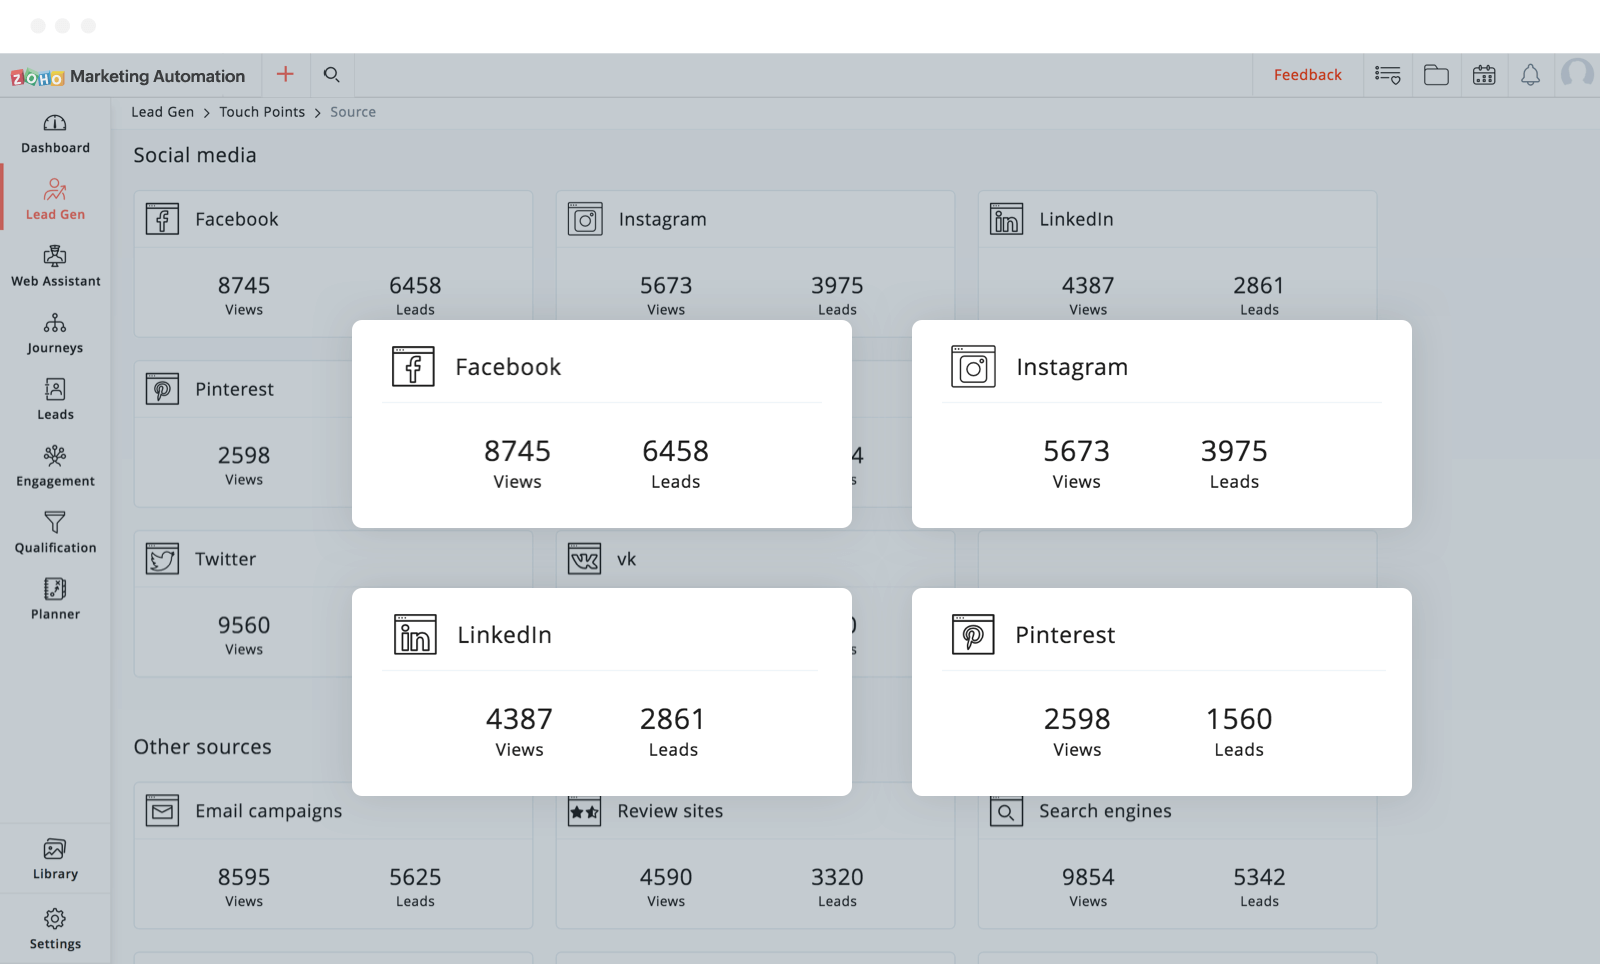Click the Lead Gen breadcrumb link
Image resolution: width=1600 pixels, height=964 pixels.
pyautogui.click(x=162, y=112)
